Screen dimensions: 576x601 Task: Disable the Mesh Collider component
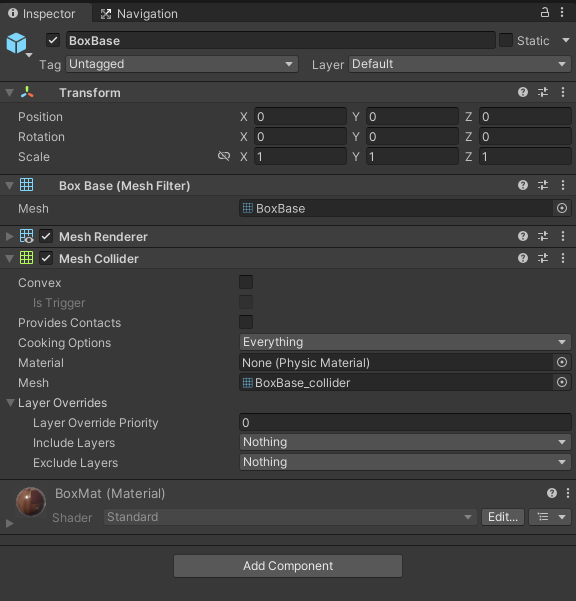point(46,258)
